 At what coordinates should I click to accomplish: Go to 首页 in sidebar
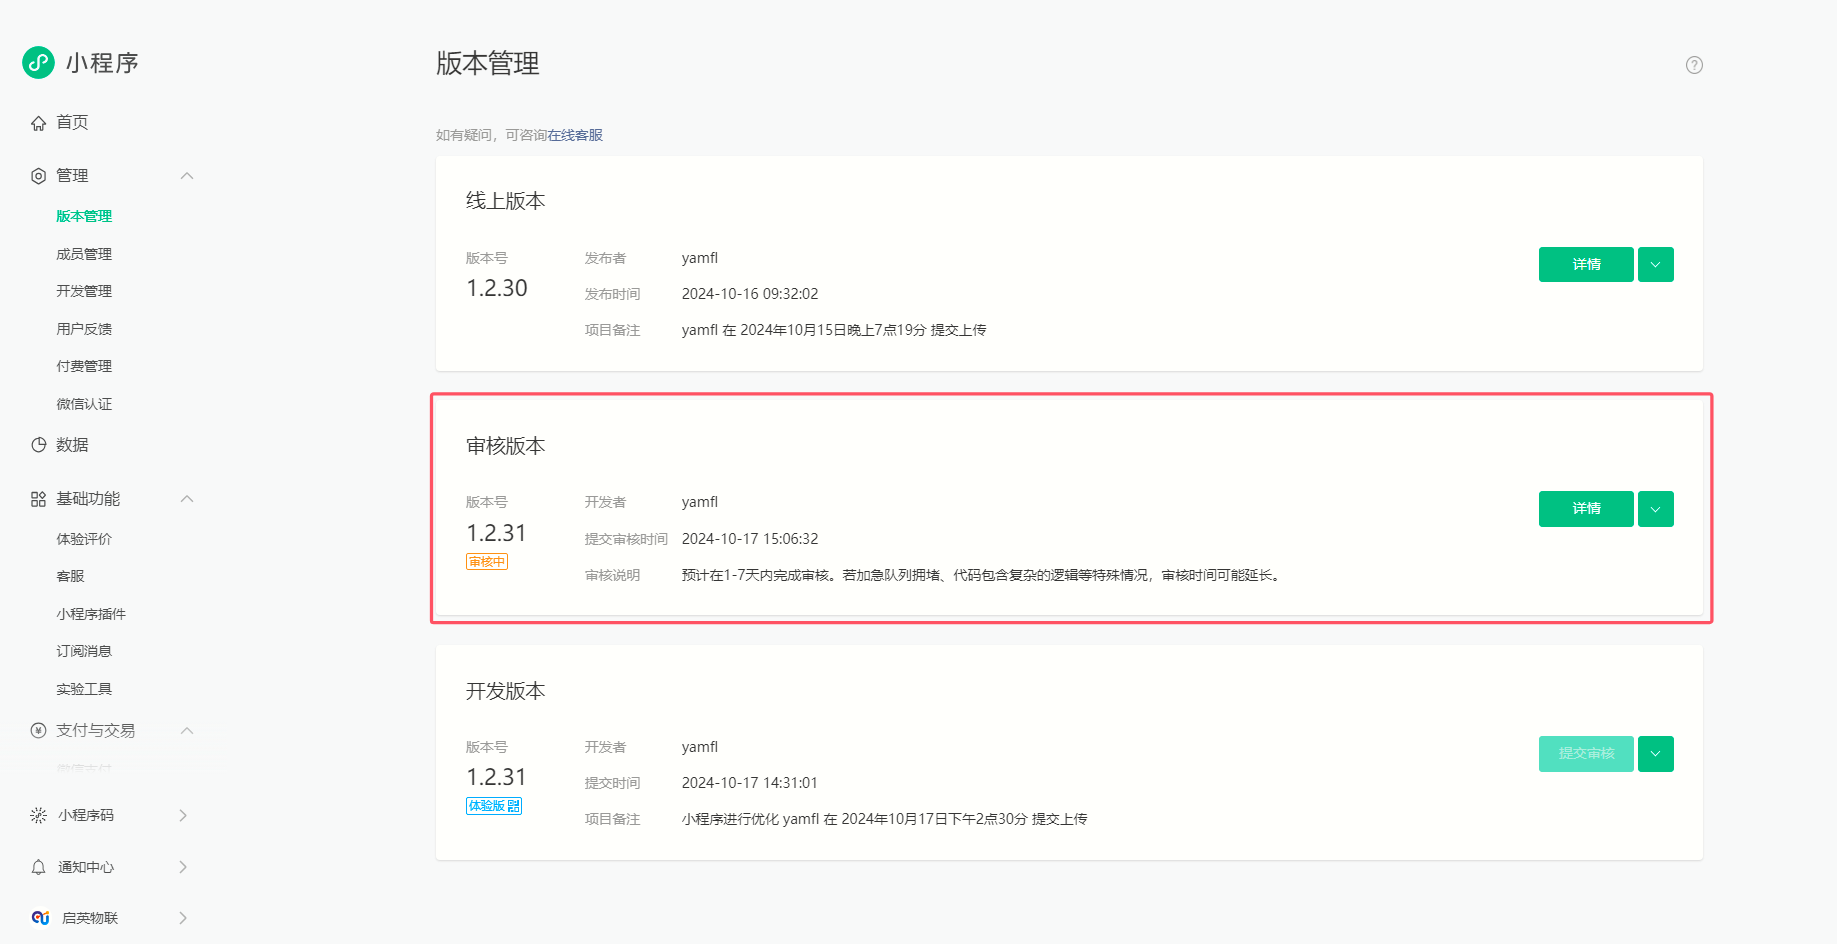(x=72, y=123)
